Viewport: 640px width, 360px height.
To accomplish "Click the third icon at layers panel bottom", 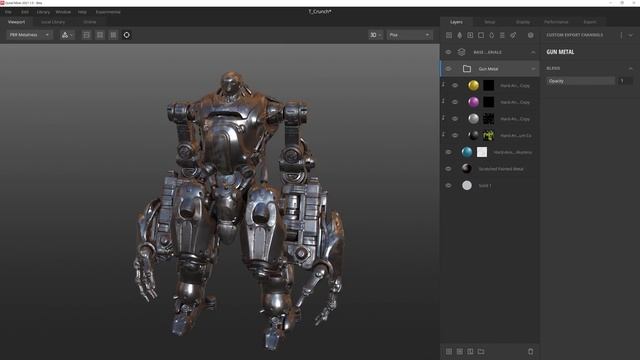I will coord(470,351).
